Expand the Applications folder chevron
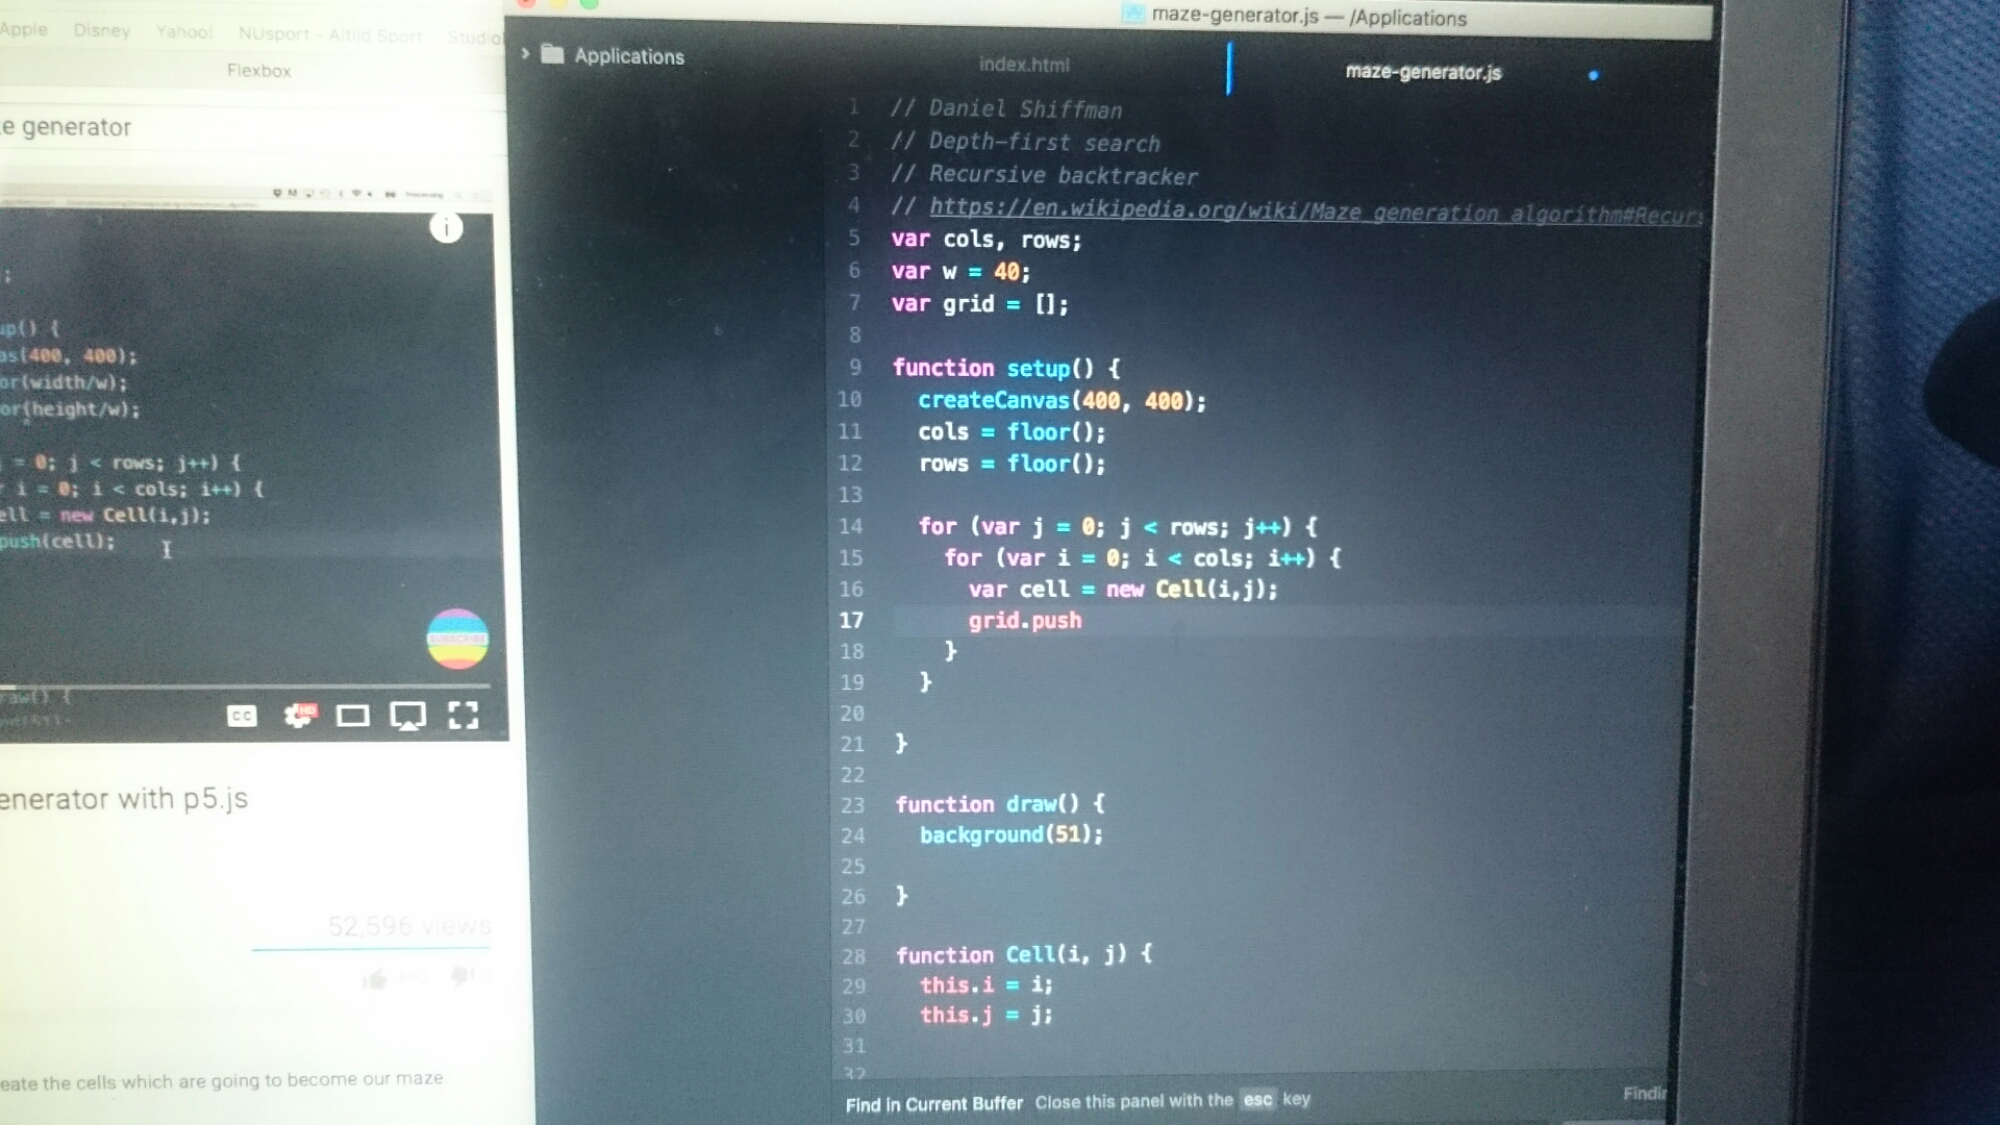This screenshot has width=2000, height=1125. [x=525, y=54]
